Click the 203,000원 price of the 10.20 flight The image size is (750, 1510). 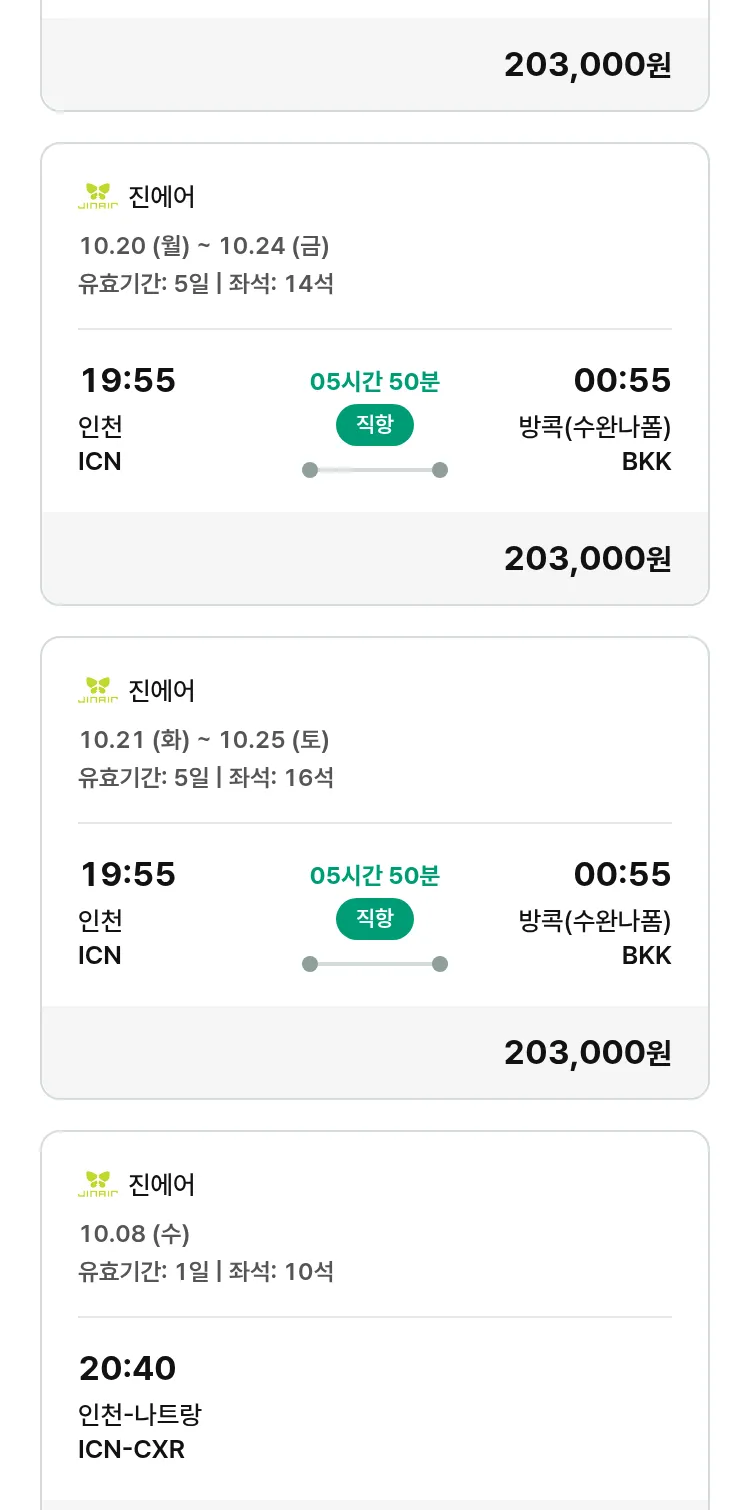pyautogui.click(x=587, y=559)
